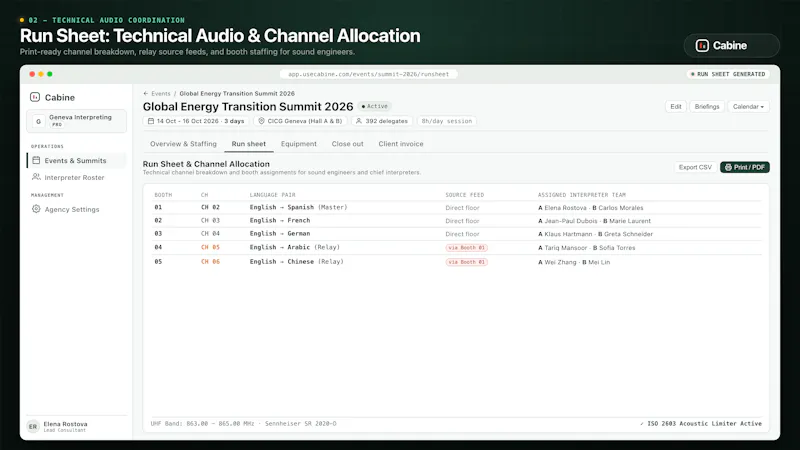Click team Klaus Hartmann · Greta Schneider
This screenshot has width=800, height=450.
coord(595,234)
